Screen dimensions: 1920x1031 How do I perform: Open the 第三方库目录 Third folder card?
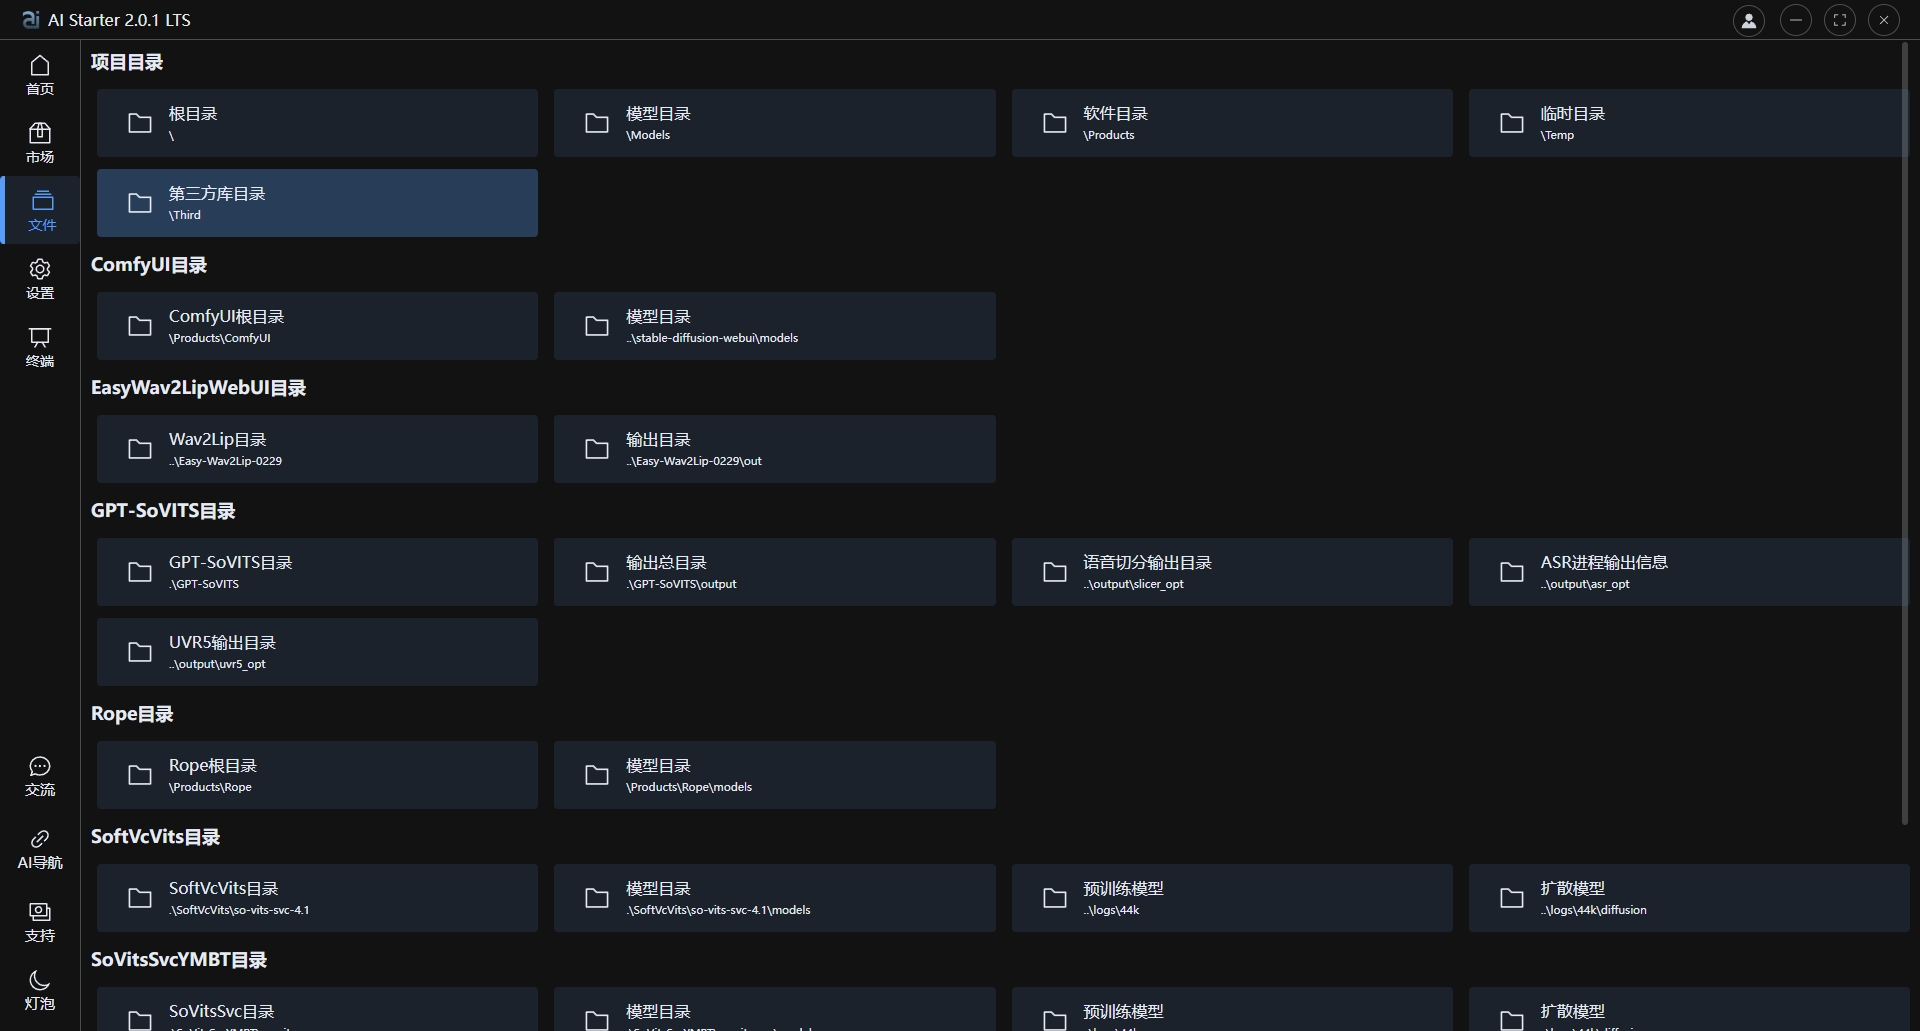click(317, 202)
